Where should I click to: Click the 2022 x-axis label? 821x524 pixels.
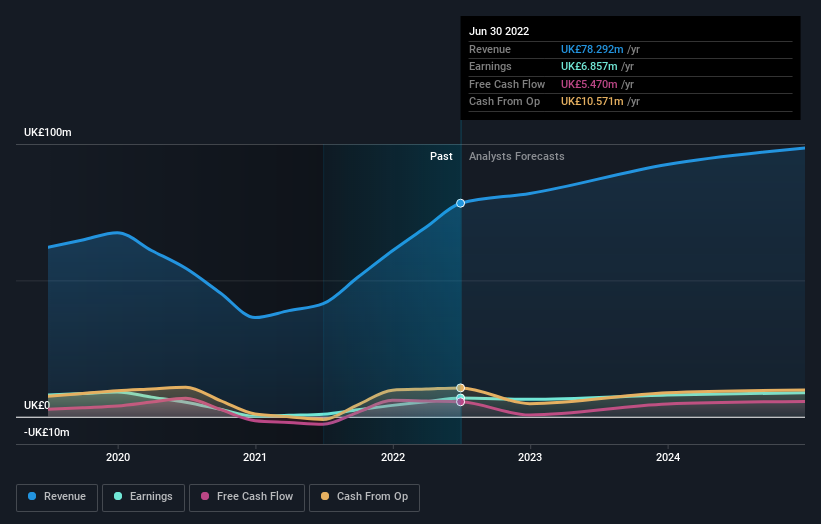(393, 458)
